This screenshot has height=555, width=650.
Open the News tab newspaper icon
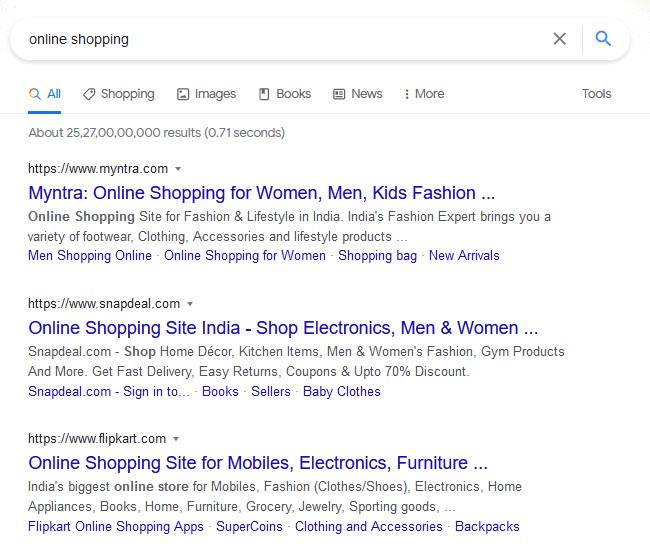(339, 94)
